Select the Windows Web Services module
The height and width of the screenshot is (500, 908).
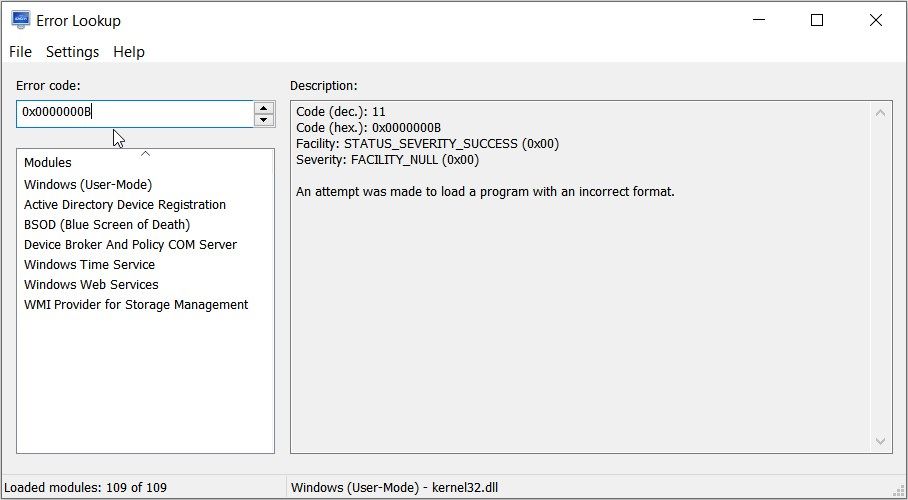91,284
